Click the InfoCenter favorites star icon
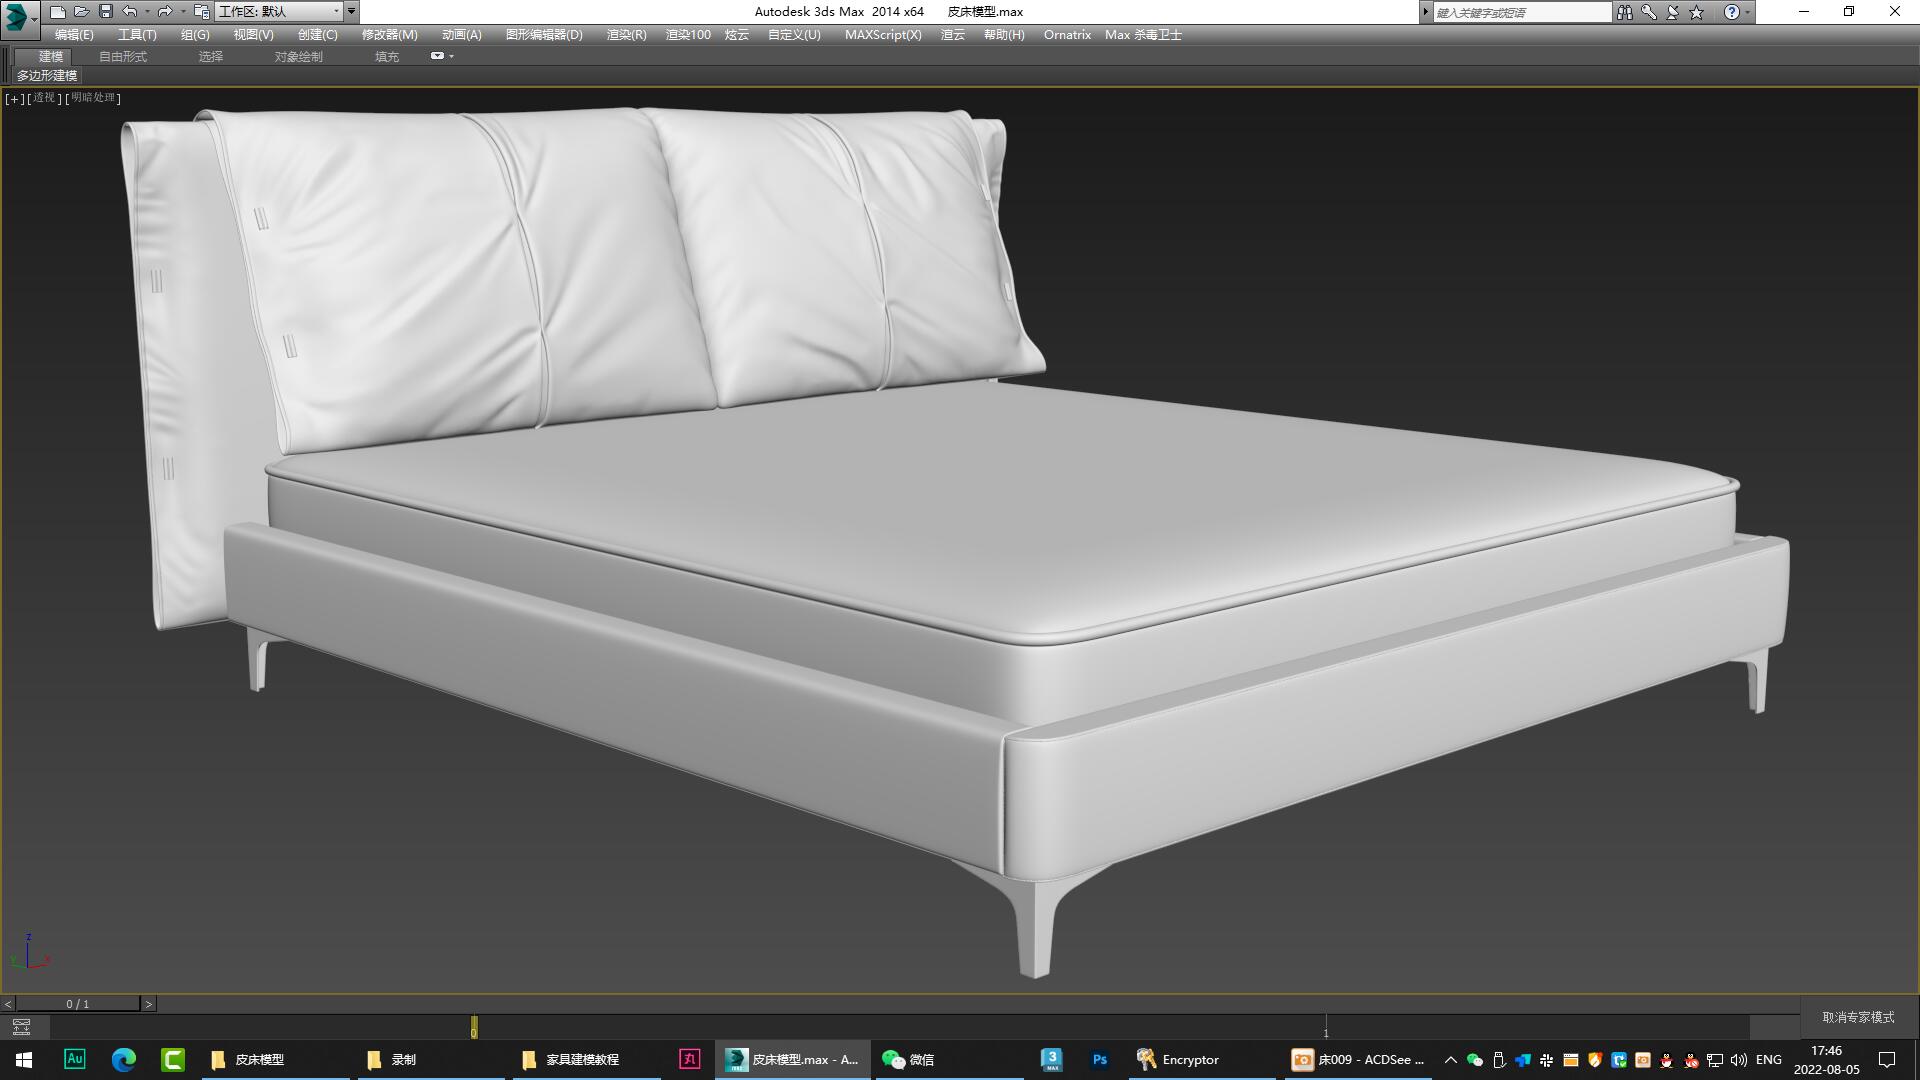Screen dimensions: 1920x1080 click(1694, 12)
